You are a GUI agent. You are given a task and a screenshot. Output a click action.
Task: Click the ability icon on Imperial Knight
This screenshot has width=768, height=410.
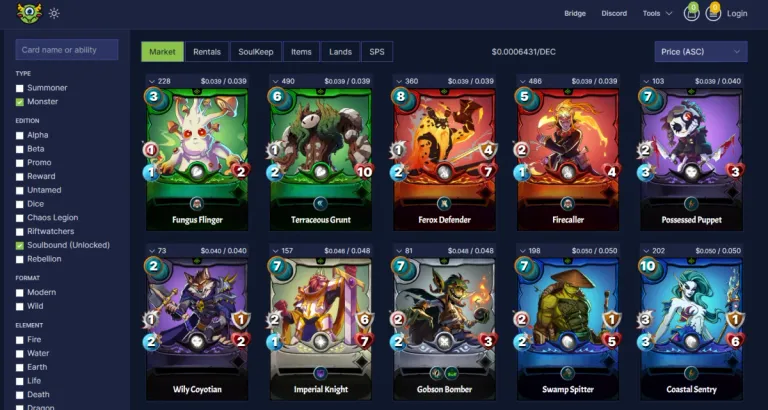pos(320,373)
